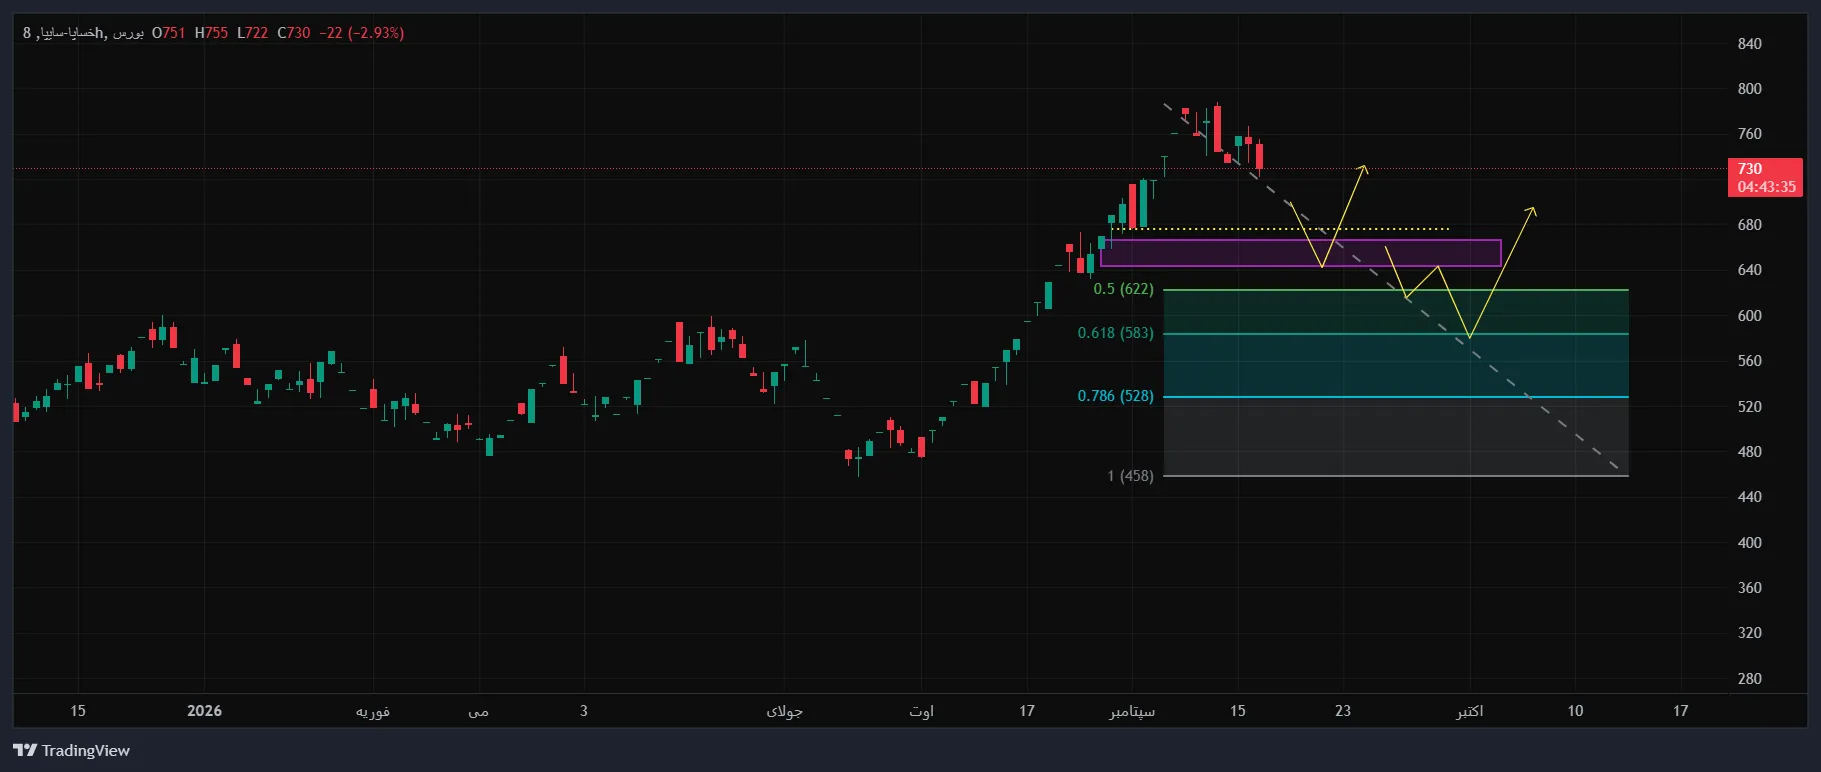
Task: Select the yellow dotted horizontal line
Action: [x=1280, y=229]
